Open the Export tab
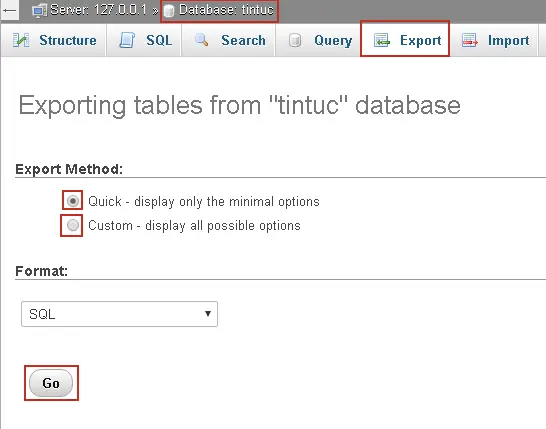 pos(405,39)
